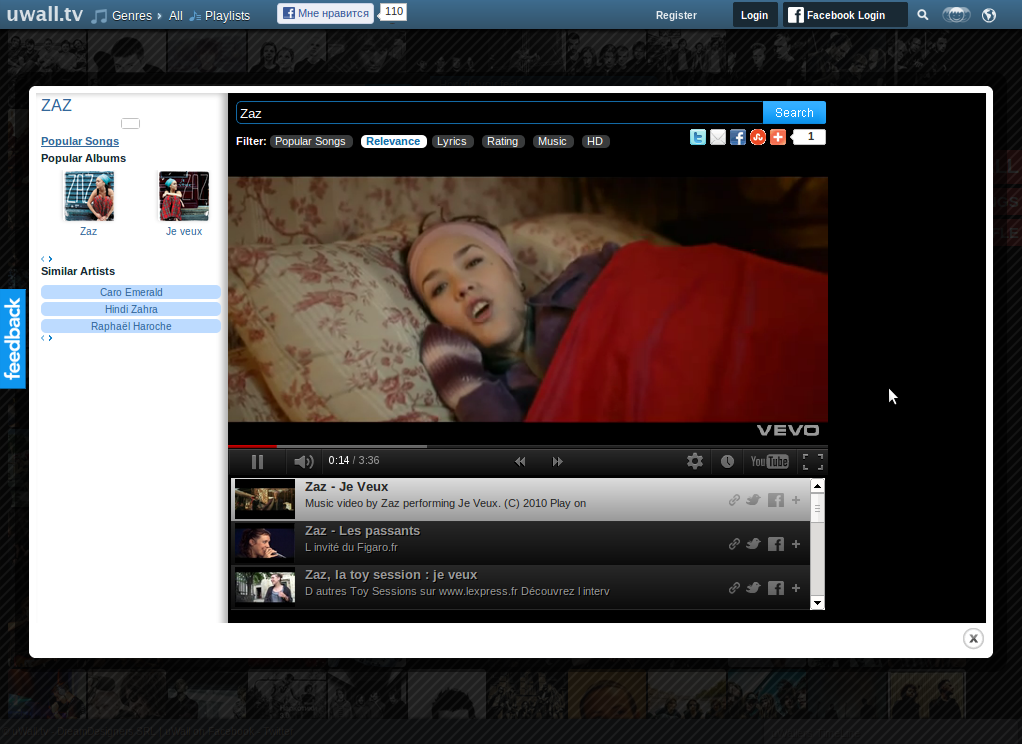The width and height of the screenshot is (1022, 744).
Task: Select similar artist Caro Emerald
Action: (131, 292)
